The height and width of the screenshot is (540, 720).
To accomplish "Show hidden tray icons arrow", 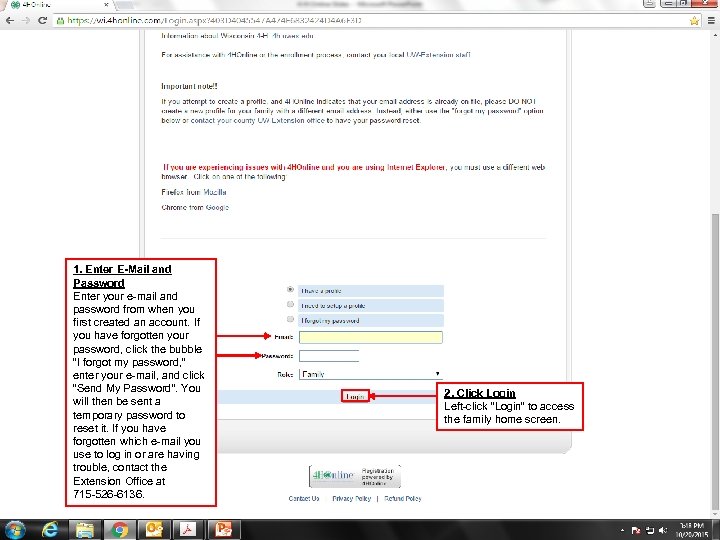I will 623,530.
